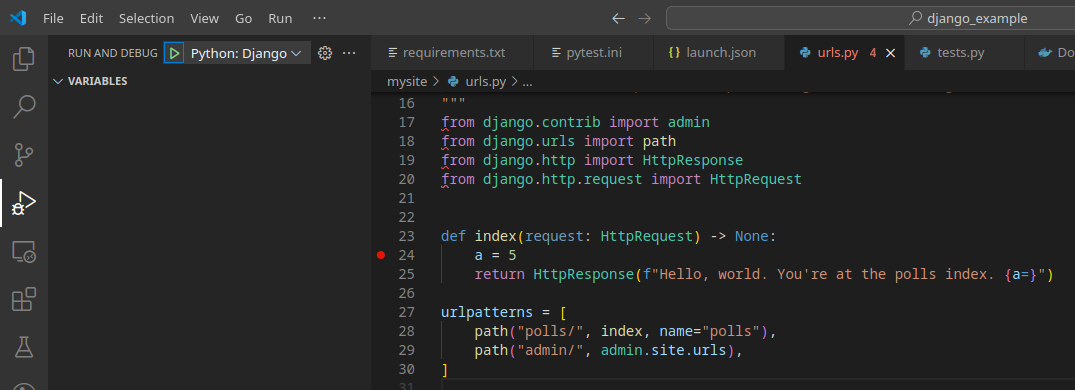Open launch.json via the gear icon
The height and width of the screenshot is (390, 1075).
click(x=325, y=53)
